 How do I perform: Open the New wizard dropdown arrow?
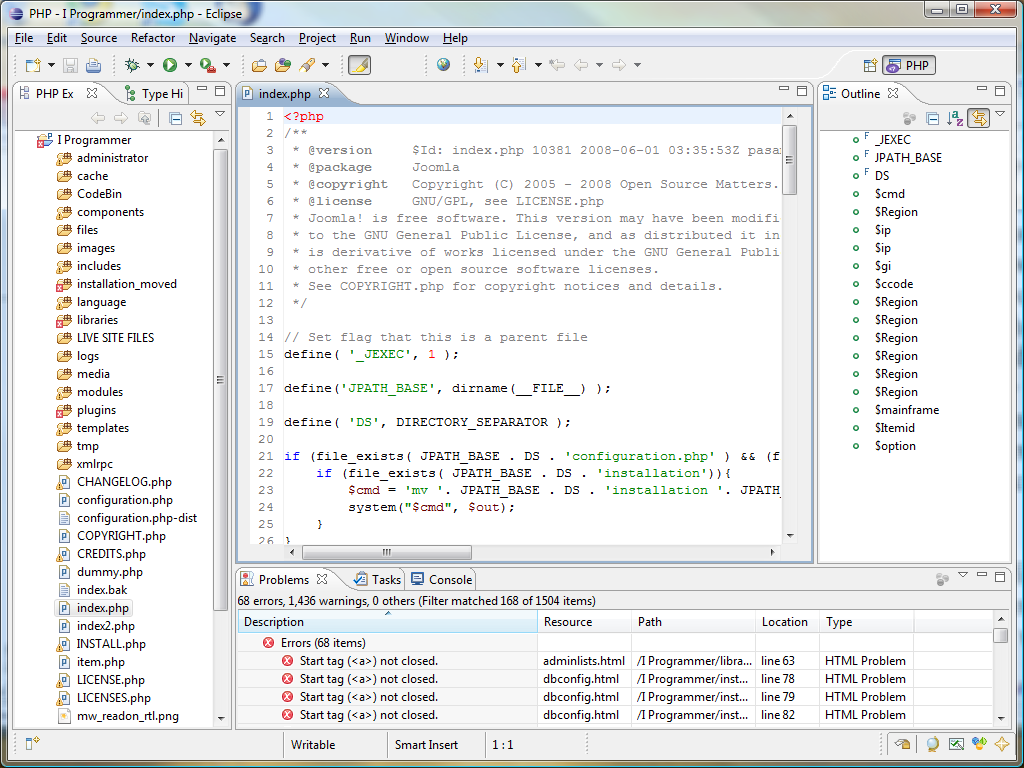pyautogui.click(x=51, y=65)
